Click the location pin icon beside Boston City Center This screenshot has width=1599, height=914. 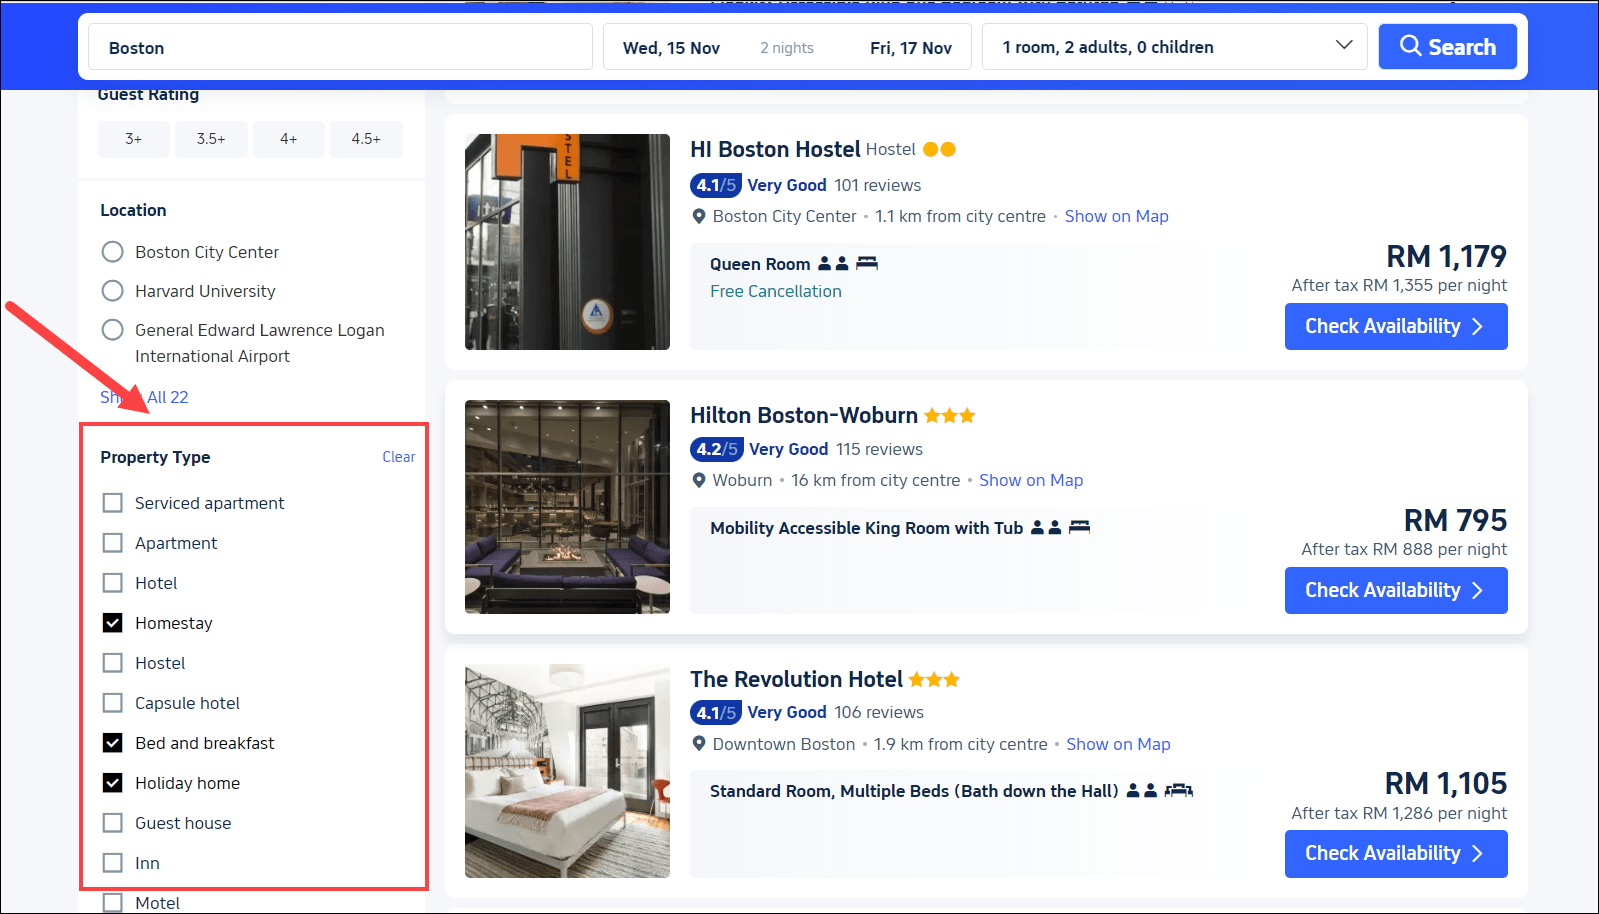click(699, 216)
